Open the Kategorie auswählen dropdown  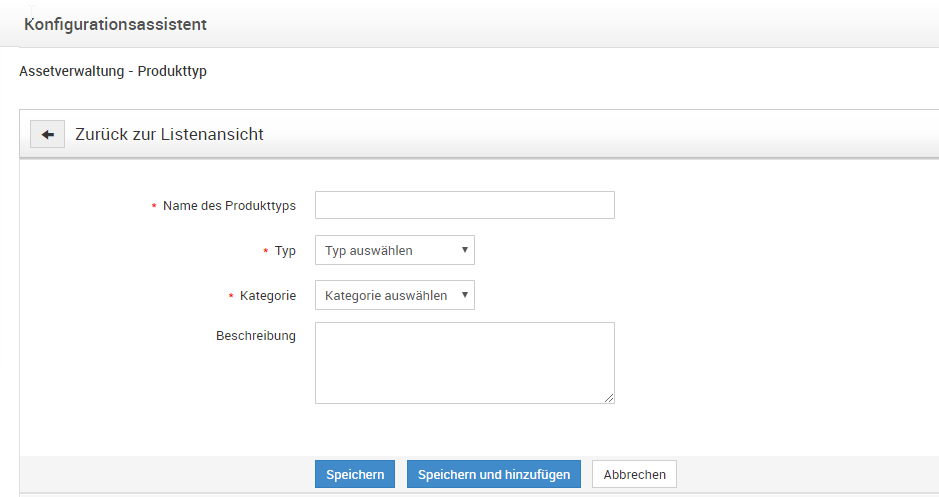[x=395, y=295]
